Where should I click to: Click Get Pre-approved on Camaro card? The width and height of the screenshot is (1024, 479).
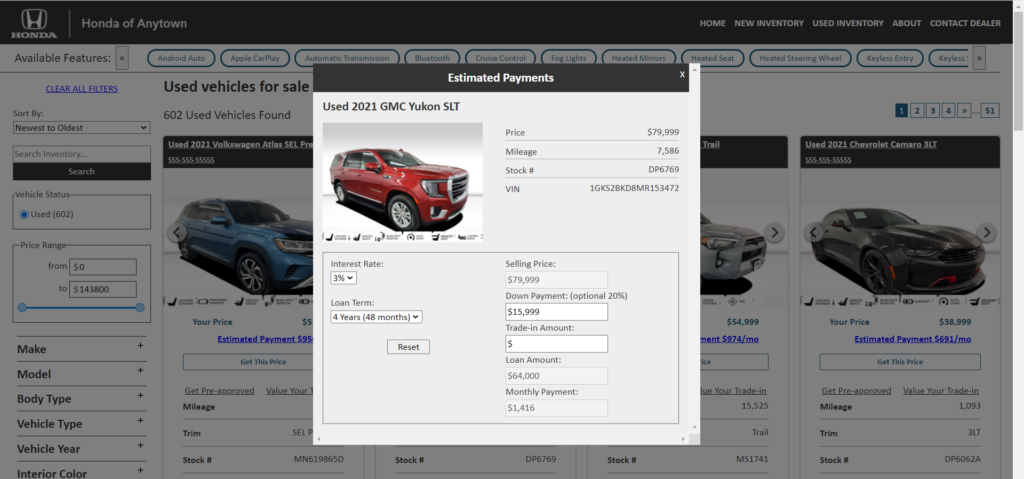click(x=856, y=391)
